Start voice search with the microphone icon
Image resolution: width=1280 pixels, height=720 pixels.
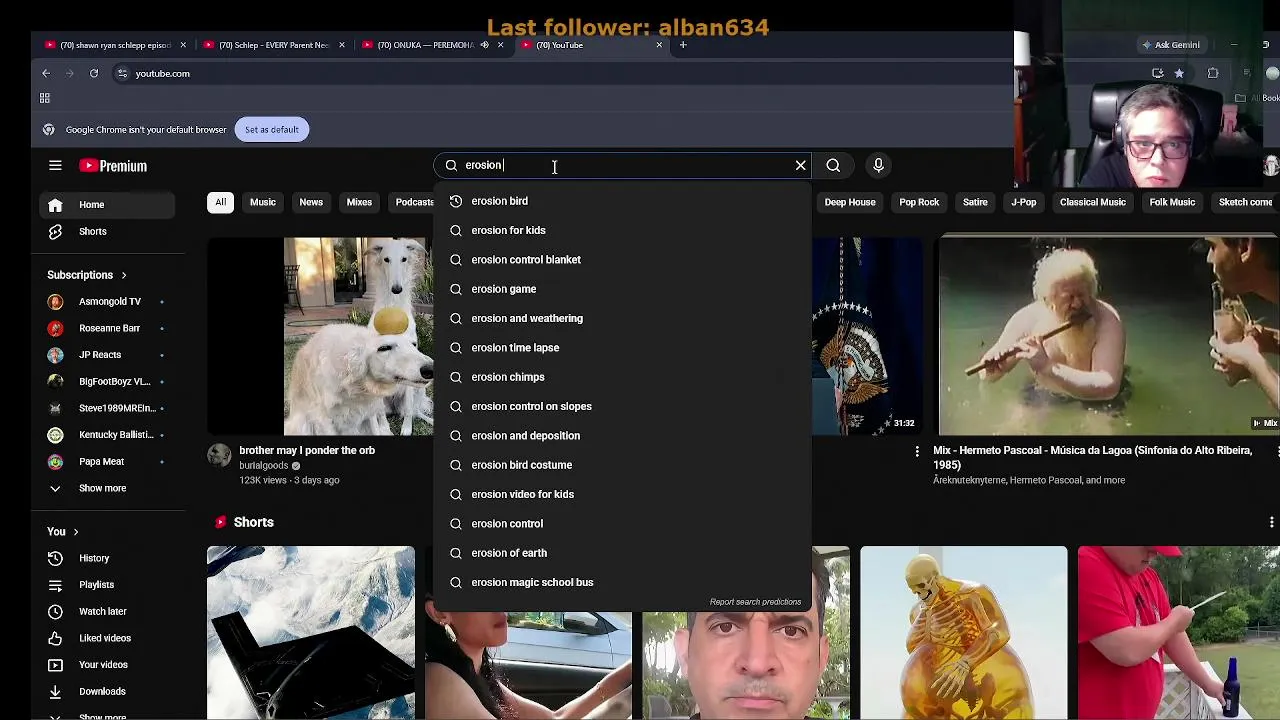(x=878, y=165)
